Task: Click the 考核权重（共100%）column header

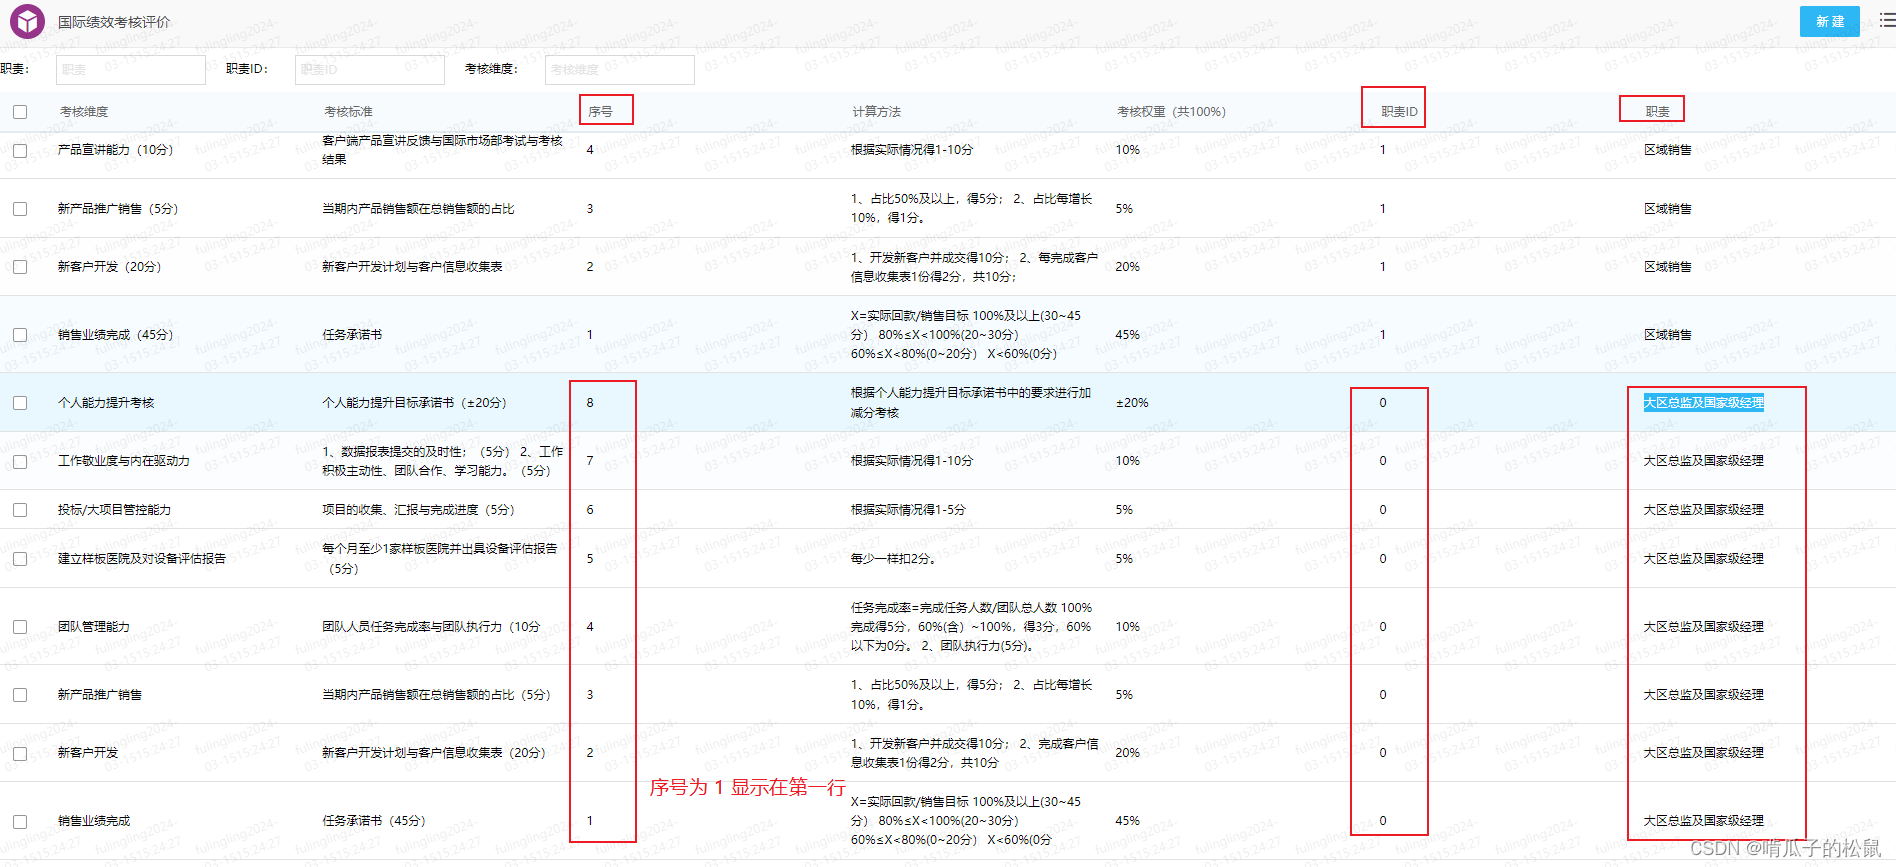Action: (x=1171, y=112)
